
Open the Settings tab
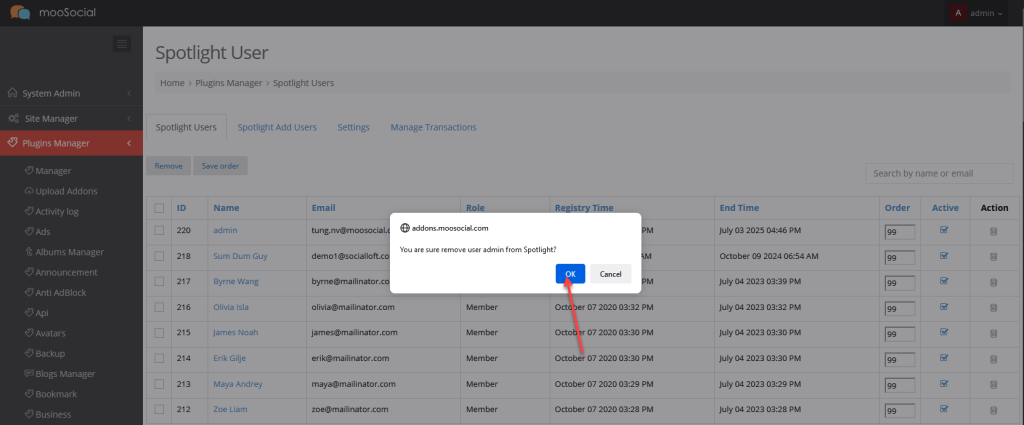(353, 127)
